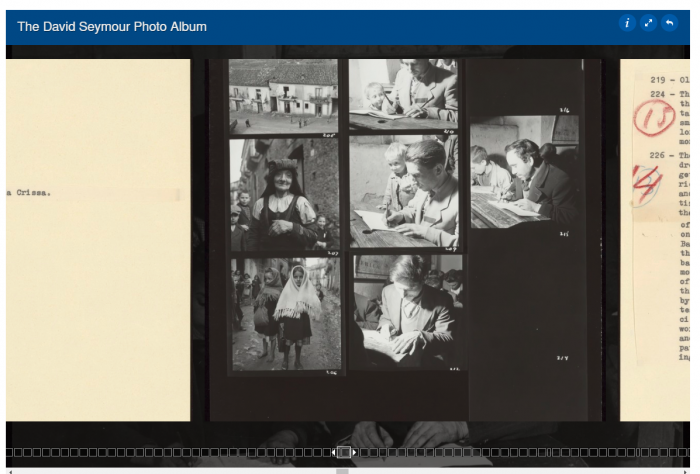Go to next page using right arrow in page strip
The image size is (700, 474).
(x=354, y=452)
